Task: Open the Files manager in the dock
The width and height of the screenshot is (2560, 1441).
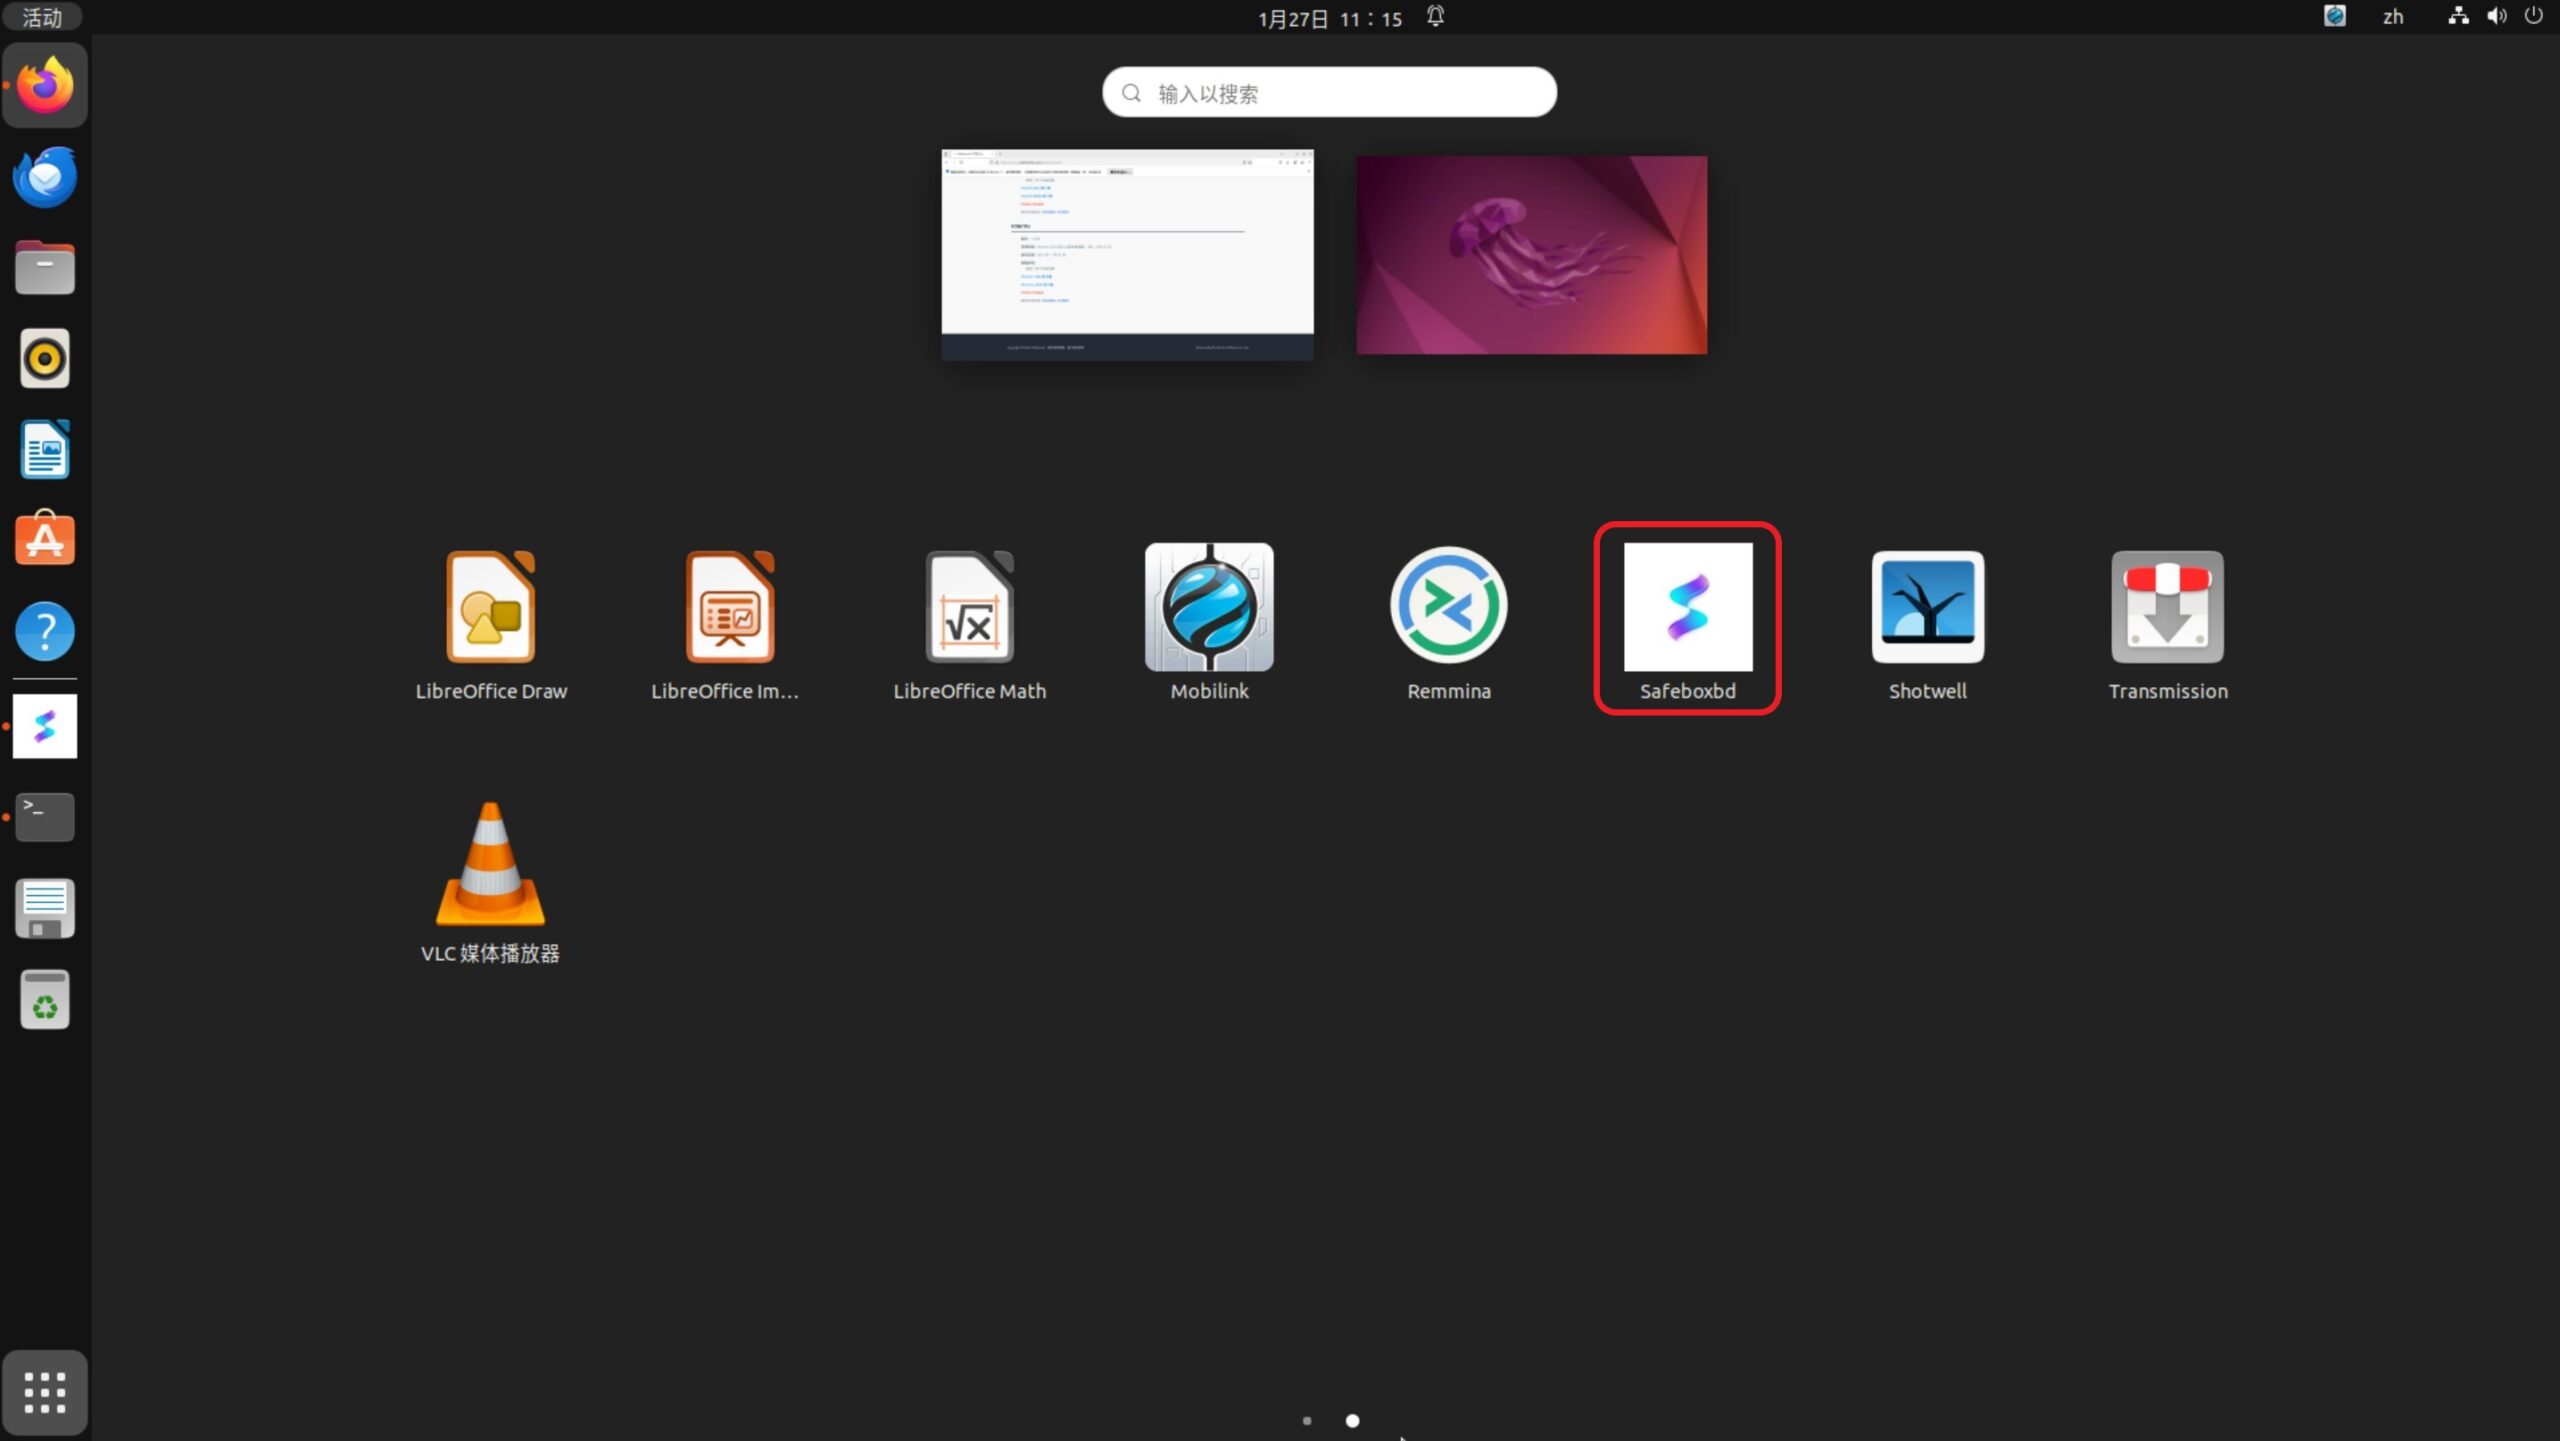Action: [x=45, y=268]
